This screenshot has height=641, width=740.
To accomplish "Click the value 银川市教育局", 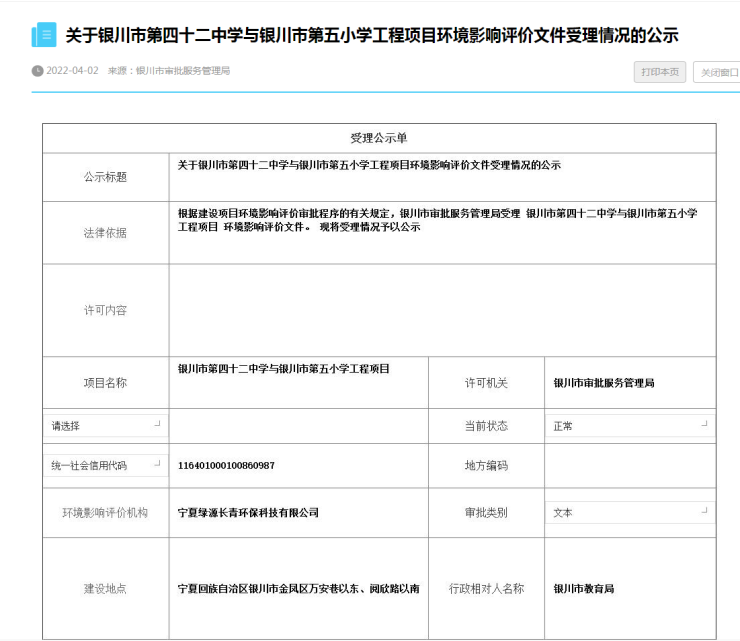I will pyautogui.click(x=584, y=589).
